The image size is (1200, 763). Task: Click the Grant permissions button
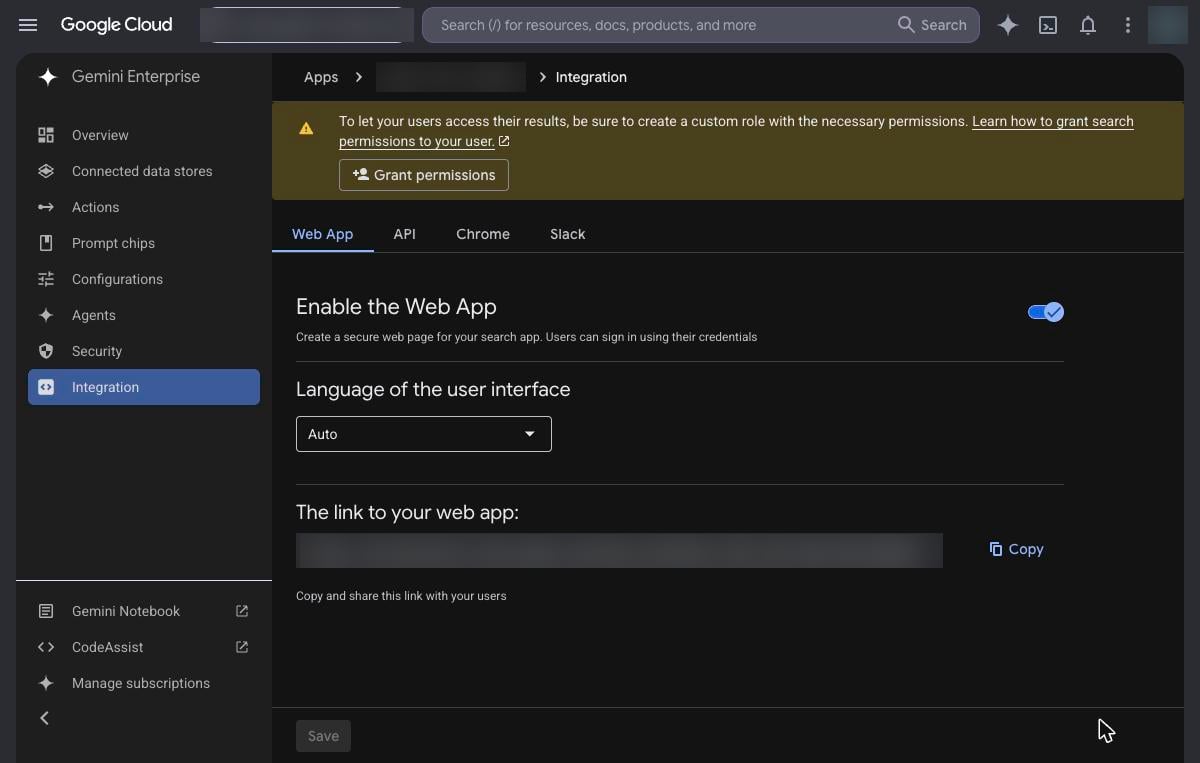pos(424,175)
